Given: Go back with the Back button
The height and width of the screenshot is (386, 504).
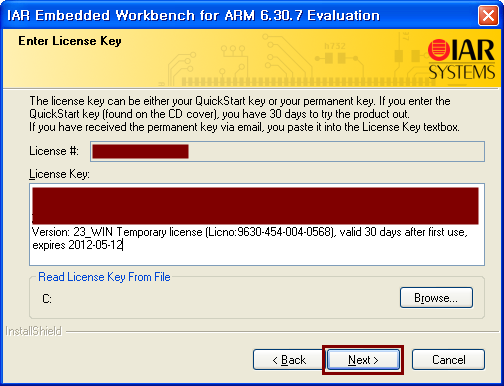Looking at the screenshot, I should (x=288, y=360).
